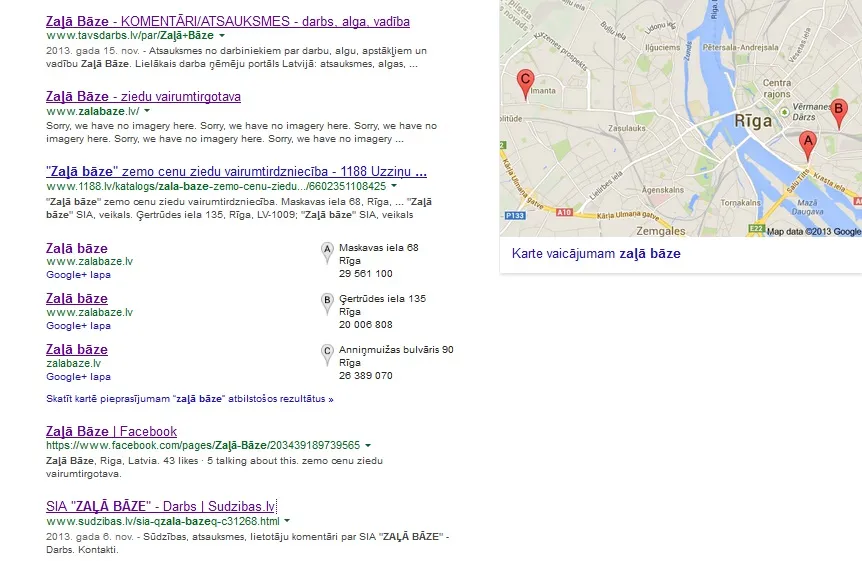The height and width of the screenshot is (561, 862).
Task: Click the www.tavsdarbs.lv/par/Zaļā+Bāze URL text
Action: point(130,36)
